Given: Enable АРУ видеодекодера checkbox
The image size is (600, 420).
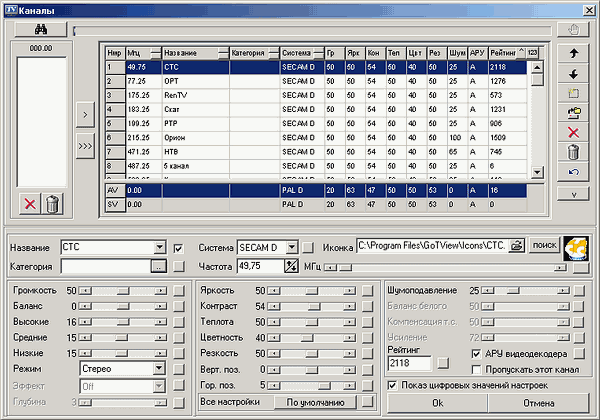Looking at the screenshot, I should click(x=475, y=355).
